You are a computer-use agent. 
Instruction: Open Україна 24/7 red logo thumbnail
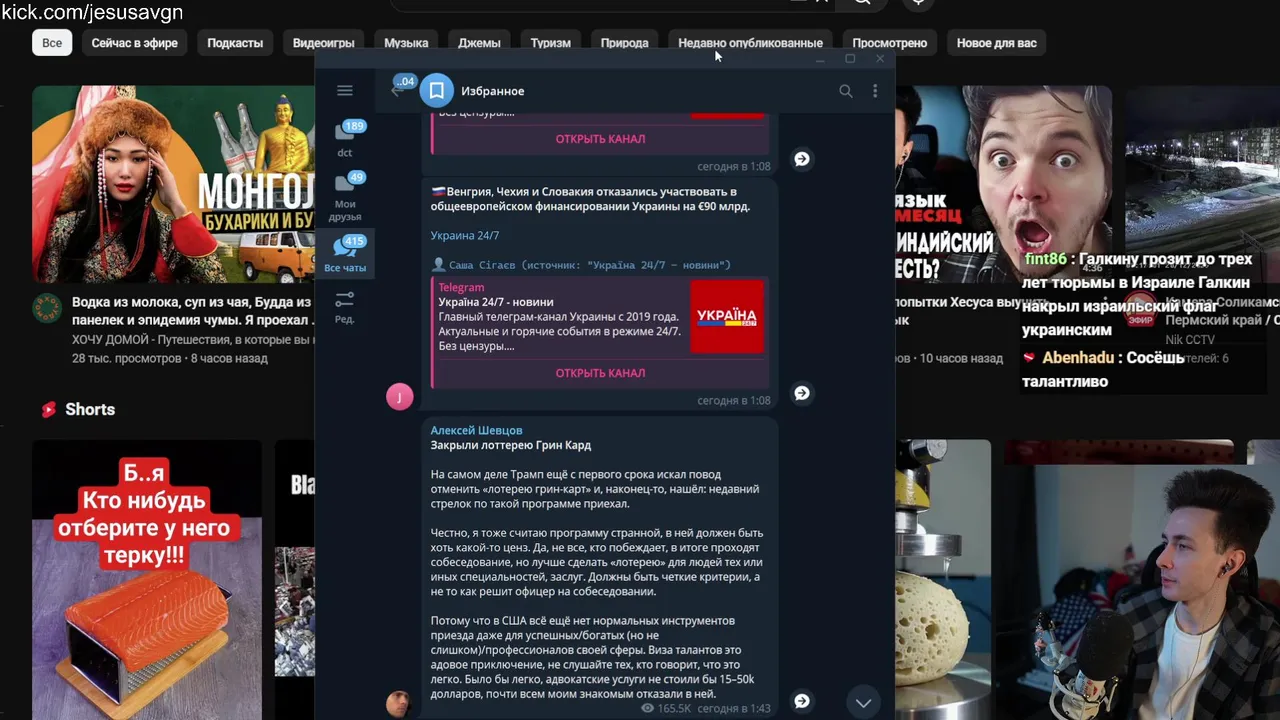(727, 316)
